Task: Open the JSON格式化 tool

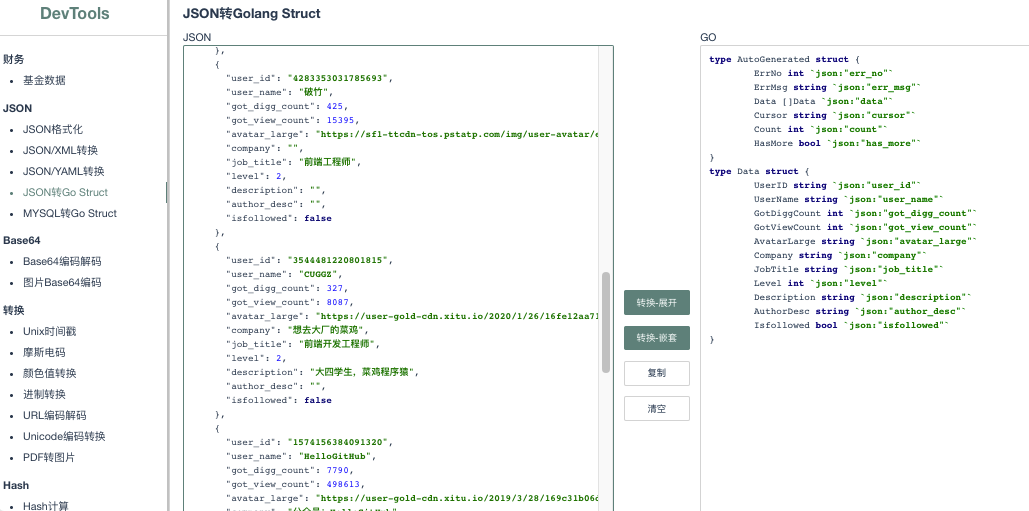Action: point(53,130)
